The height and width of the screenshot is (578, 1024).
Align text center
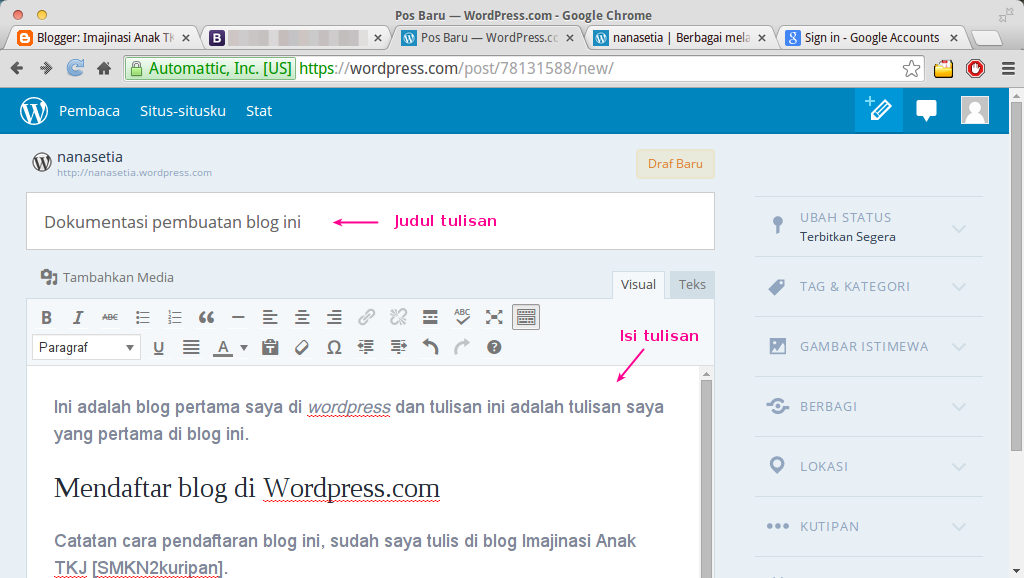[302, 317]
